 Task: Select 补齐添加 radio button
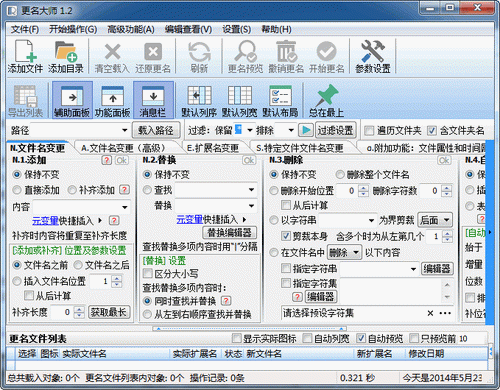72,190
